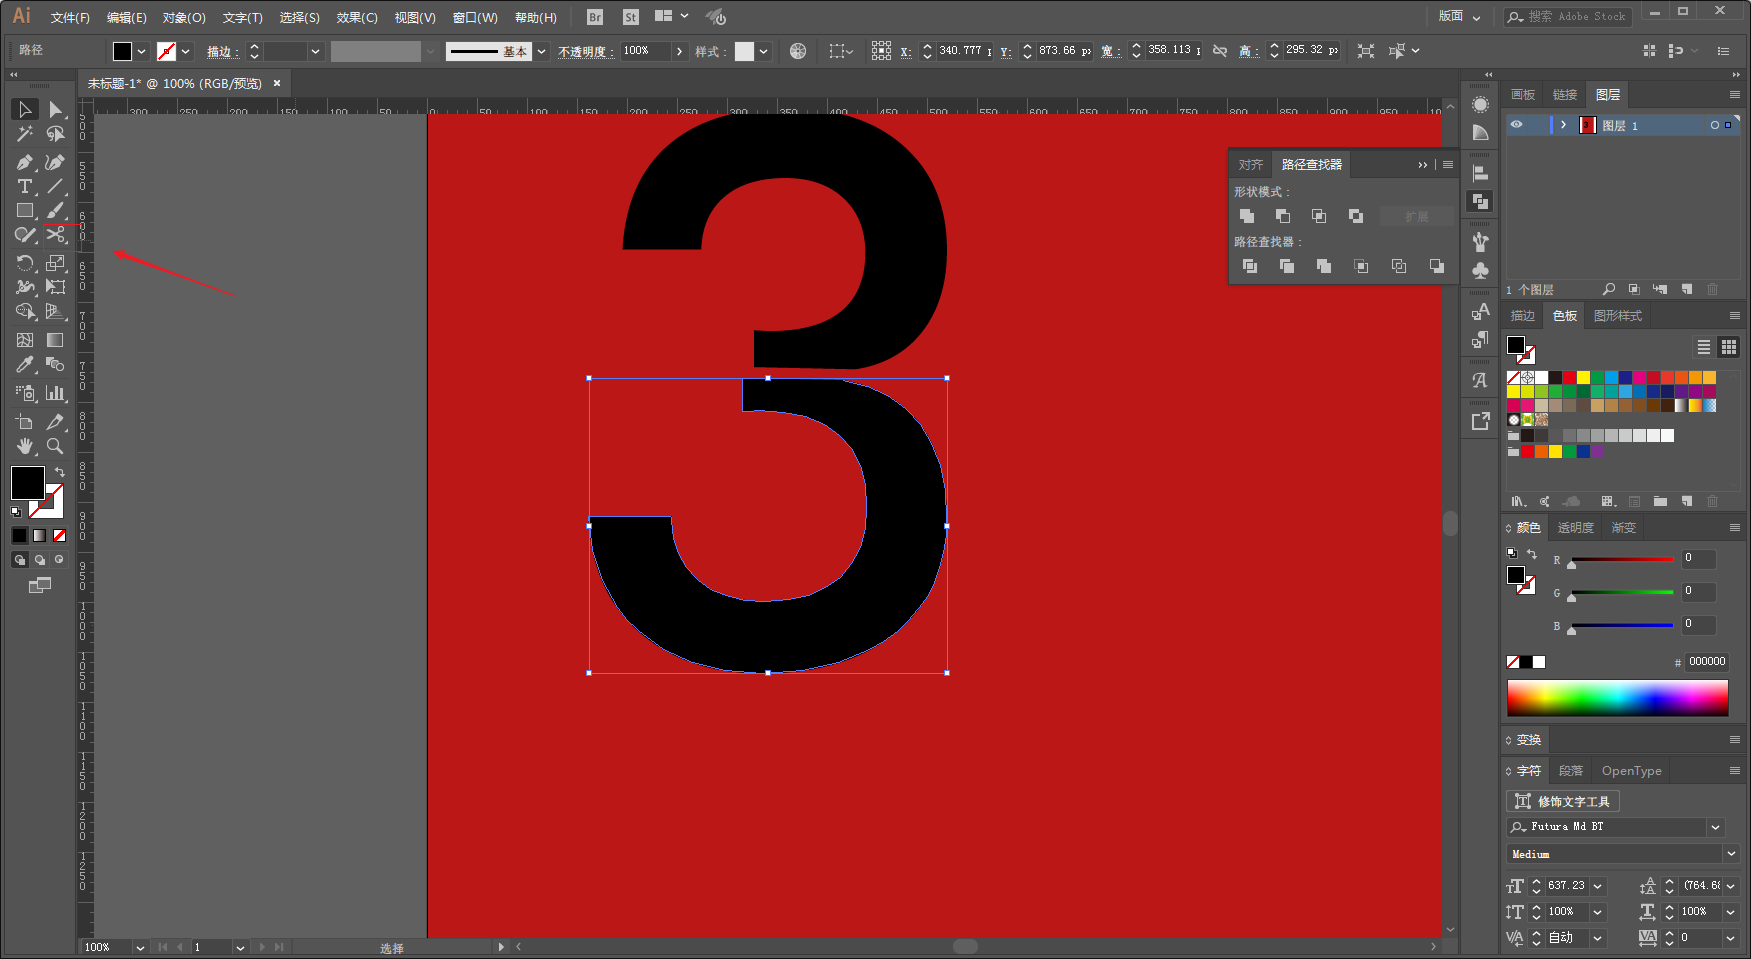This screenshot has width=1751, height=959.
Task: Switch to the 画板 panel tab
Action: click(x=1523, y=95)
